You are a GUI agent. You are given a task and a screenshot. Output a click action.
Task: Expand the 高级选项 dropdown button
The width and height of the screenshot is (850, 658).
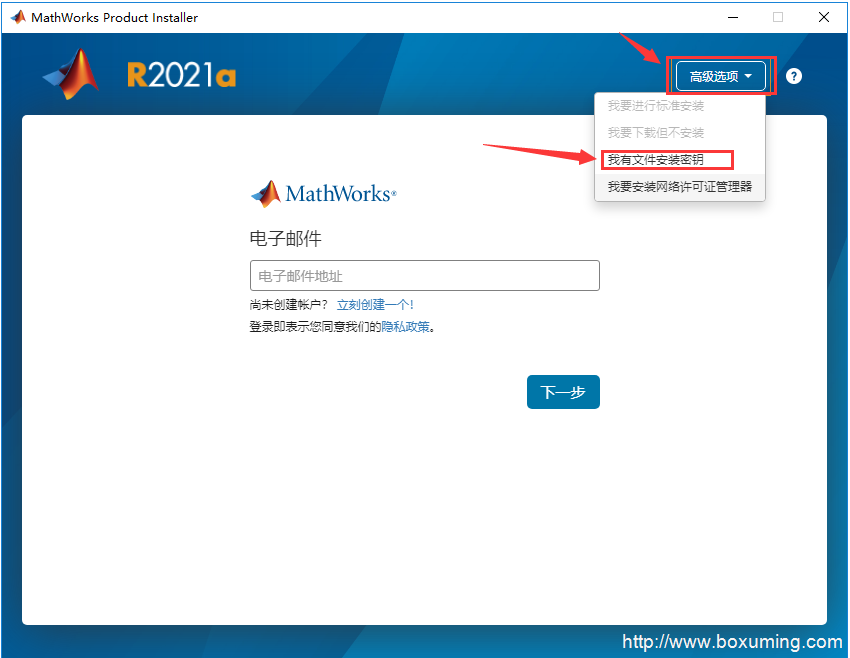point(720,76)
